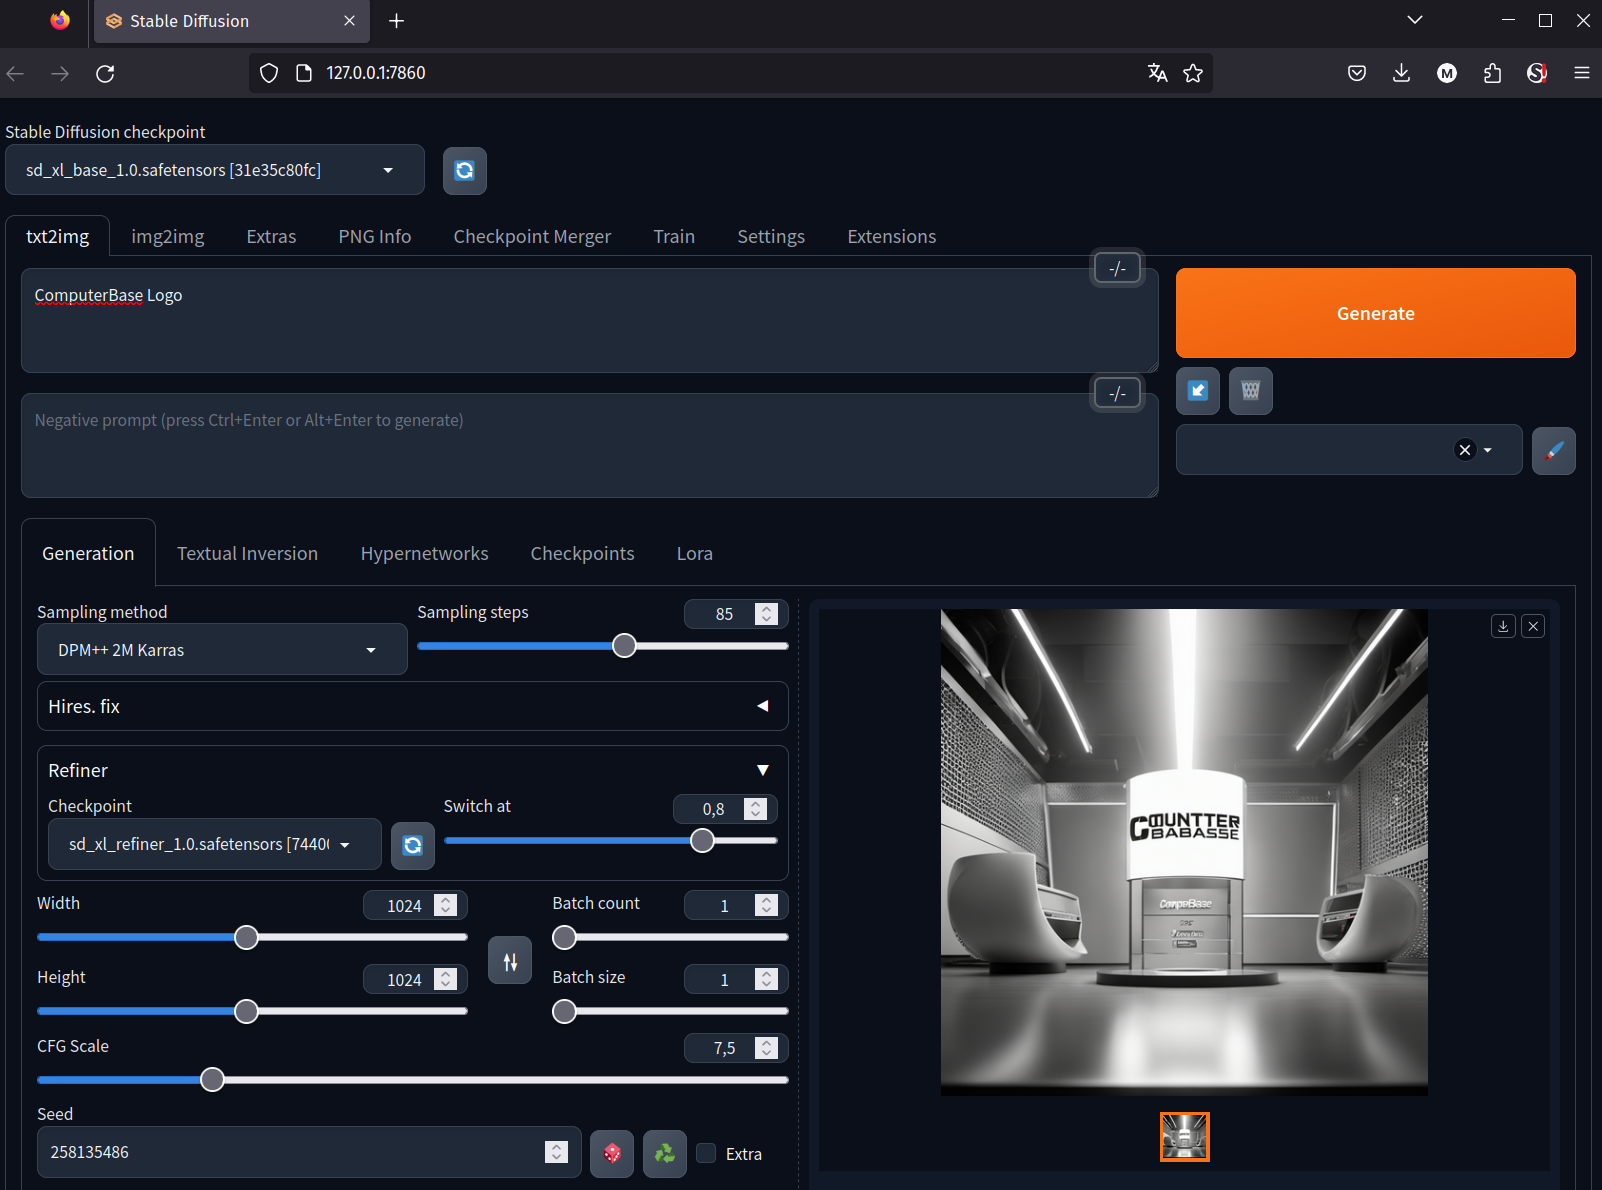Open the Stable Diffusion checkpoint dropdown
This screenshot has width=1602, height=1190.
pyautogui.click(x=215, y=170)
